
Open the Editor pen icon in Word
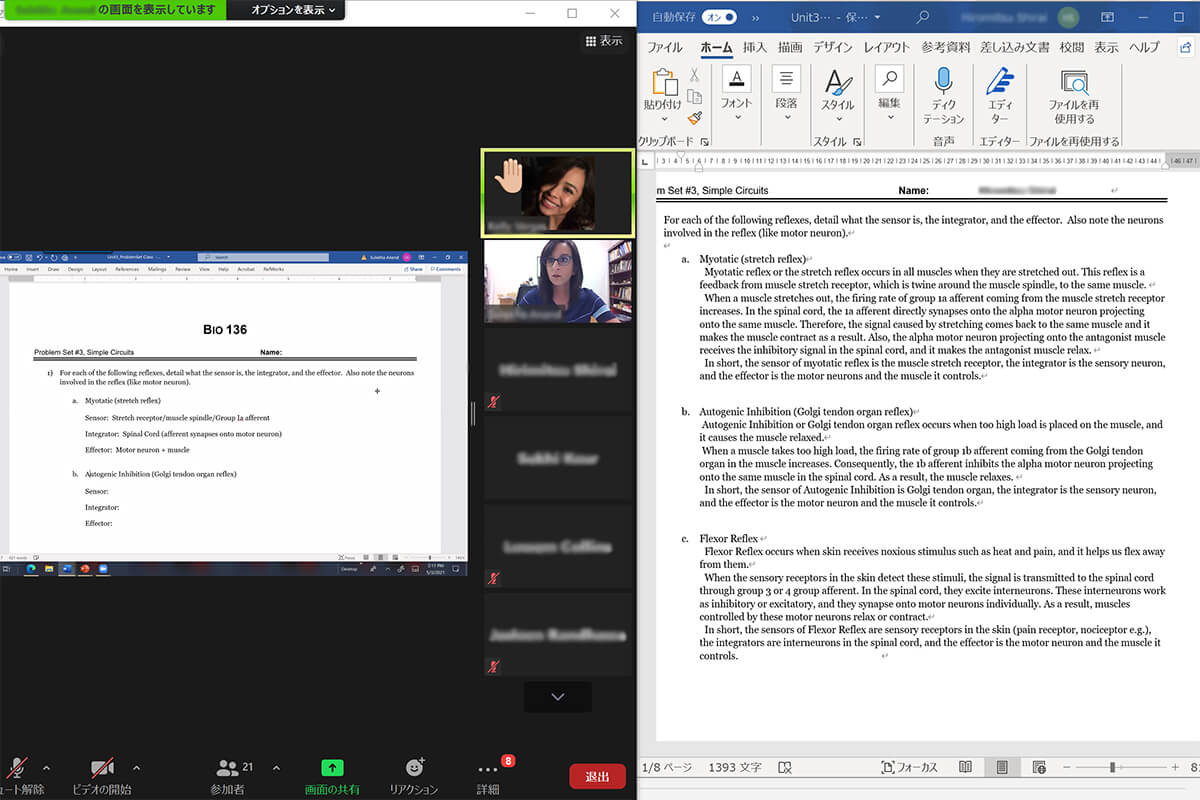coord(999,81)
